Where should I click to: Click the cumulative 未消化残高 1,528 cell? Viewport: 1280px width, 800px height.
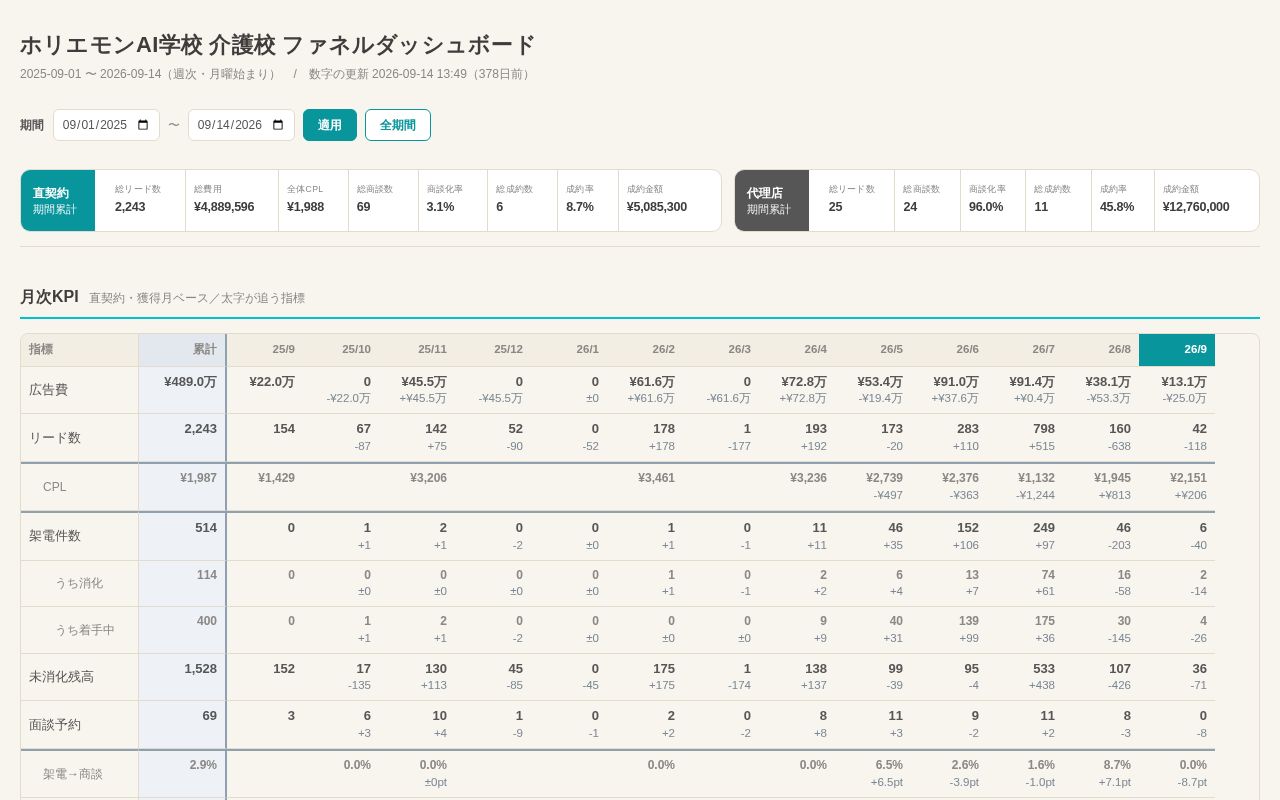(x=182, y=677)
